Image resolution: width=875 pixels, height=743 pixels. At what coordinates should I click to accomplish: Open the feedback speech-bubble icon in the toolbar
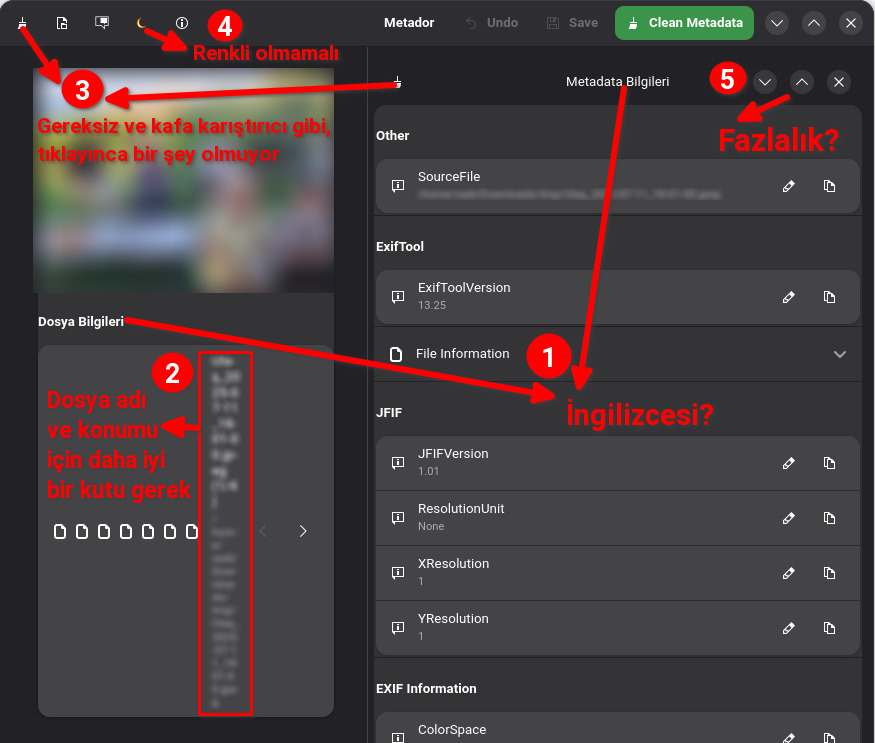point(101,22)
